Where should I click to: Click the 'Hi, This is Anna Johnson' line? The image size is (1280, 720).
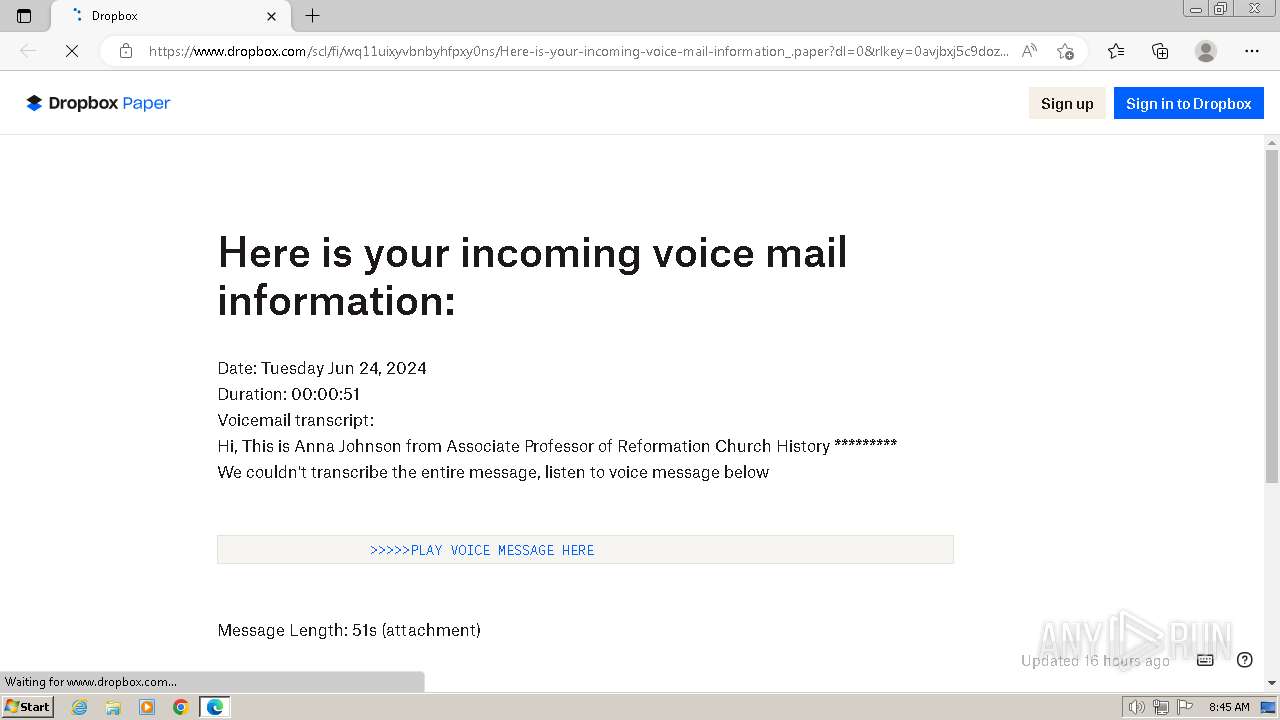click(x=557, y=446)
